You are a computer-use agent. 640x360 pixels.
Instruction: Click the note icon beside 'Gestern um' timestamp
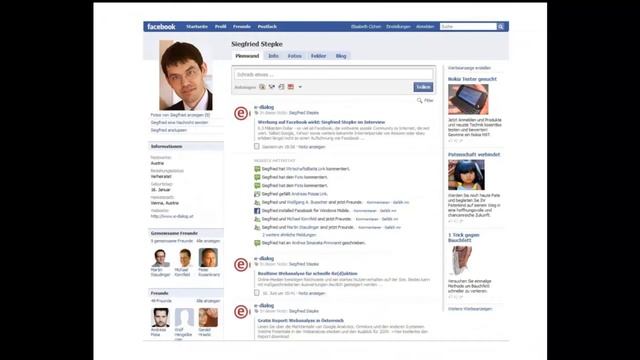[257, 146]
